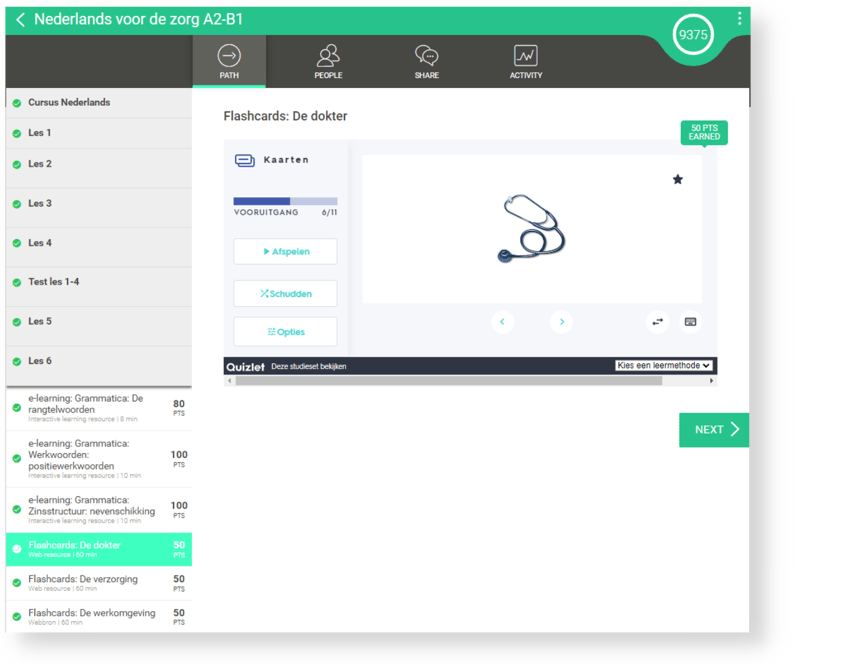861x664 pixels.
Task: Click the '80 PTS' value for De rangtelwoorden
Action: (179, 408)
